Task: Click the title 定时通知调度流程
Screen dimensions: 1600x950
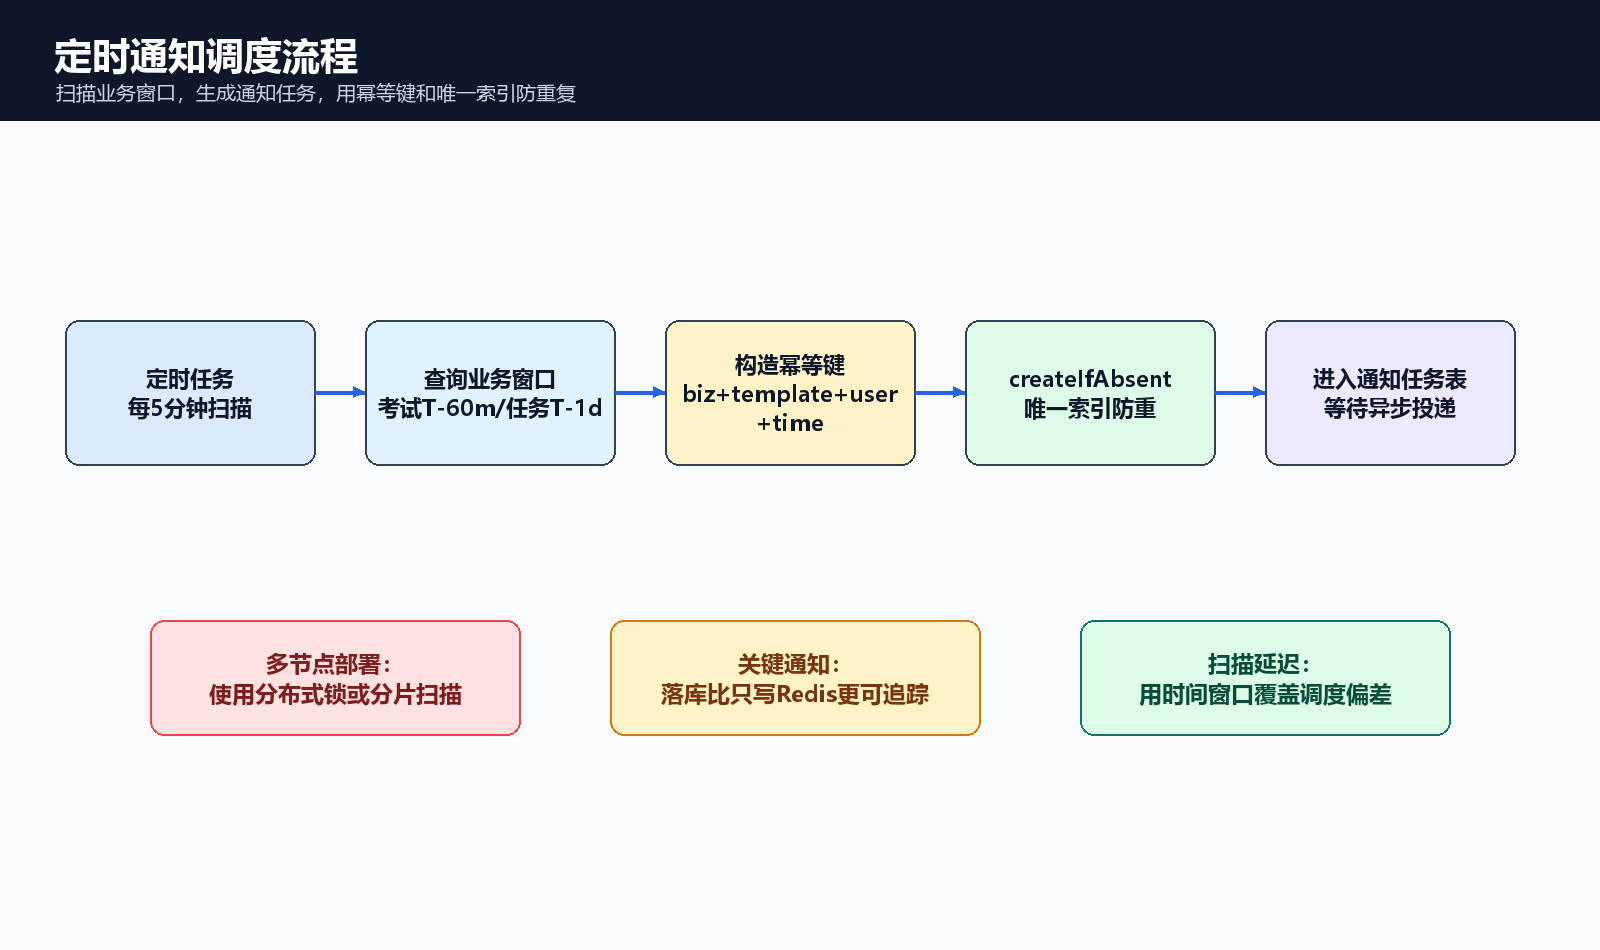Action: coord(206,57)
